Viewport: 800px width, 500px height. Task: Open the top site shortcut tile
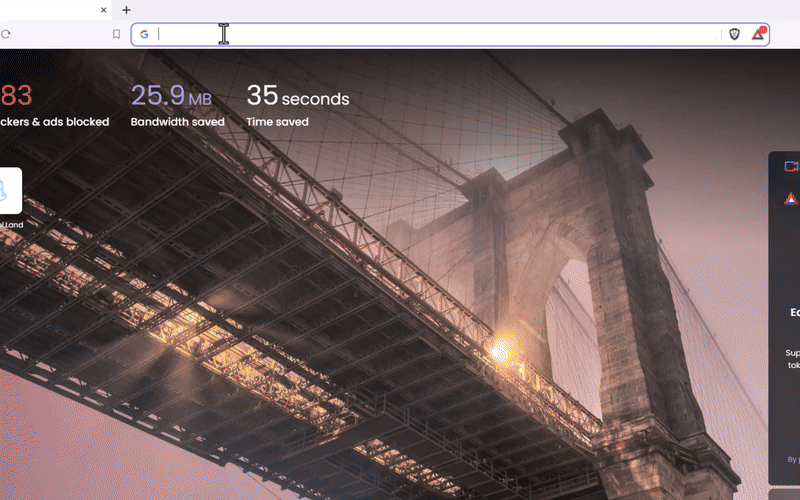(8, 190)
